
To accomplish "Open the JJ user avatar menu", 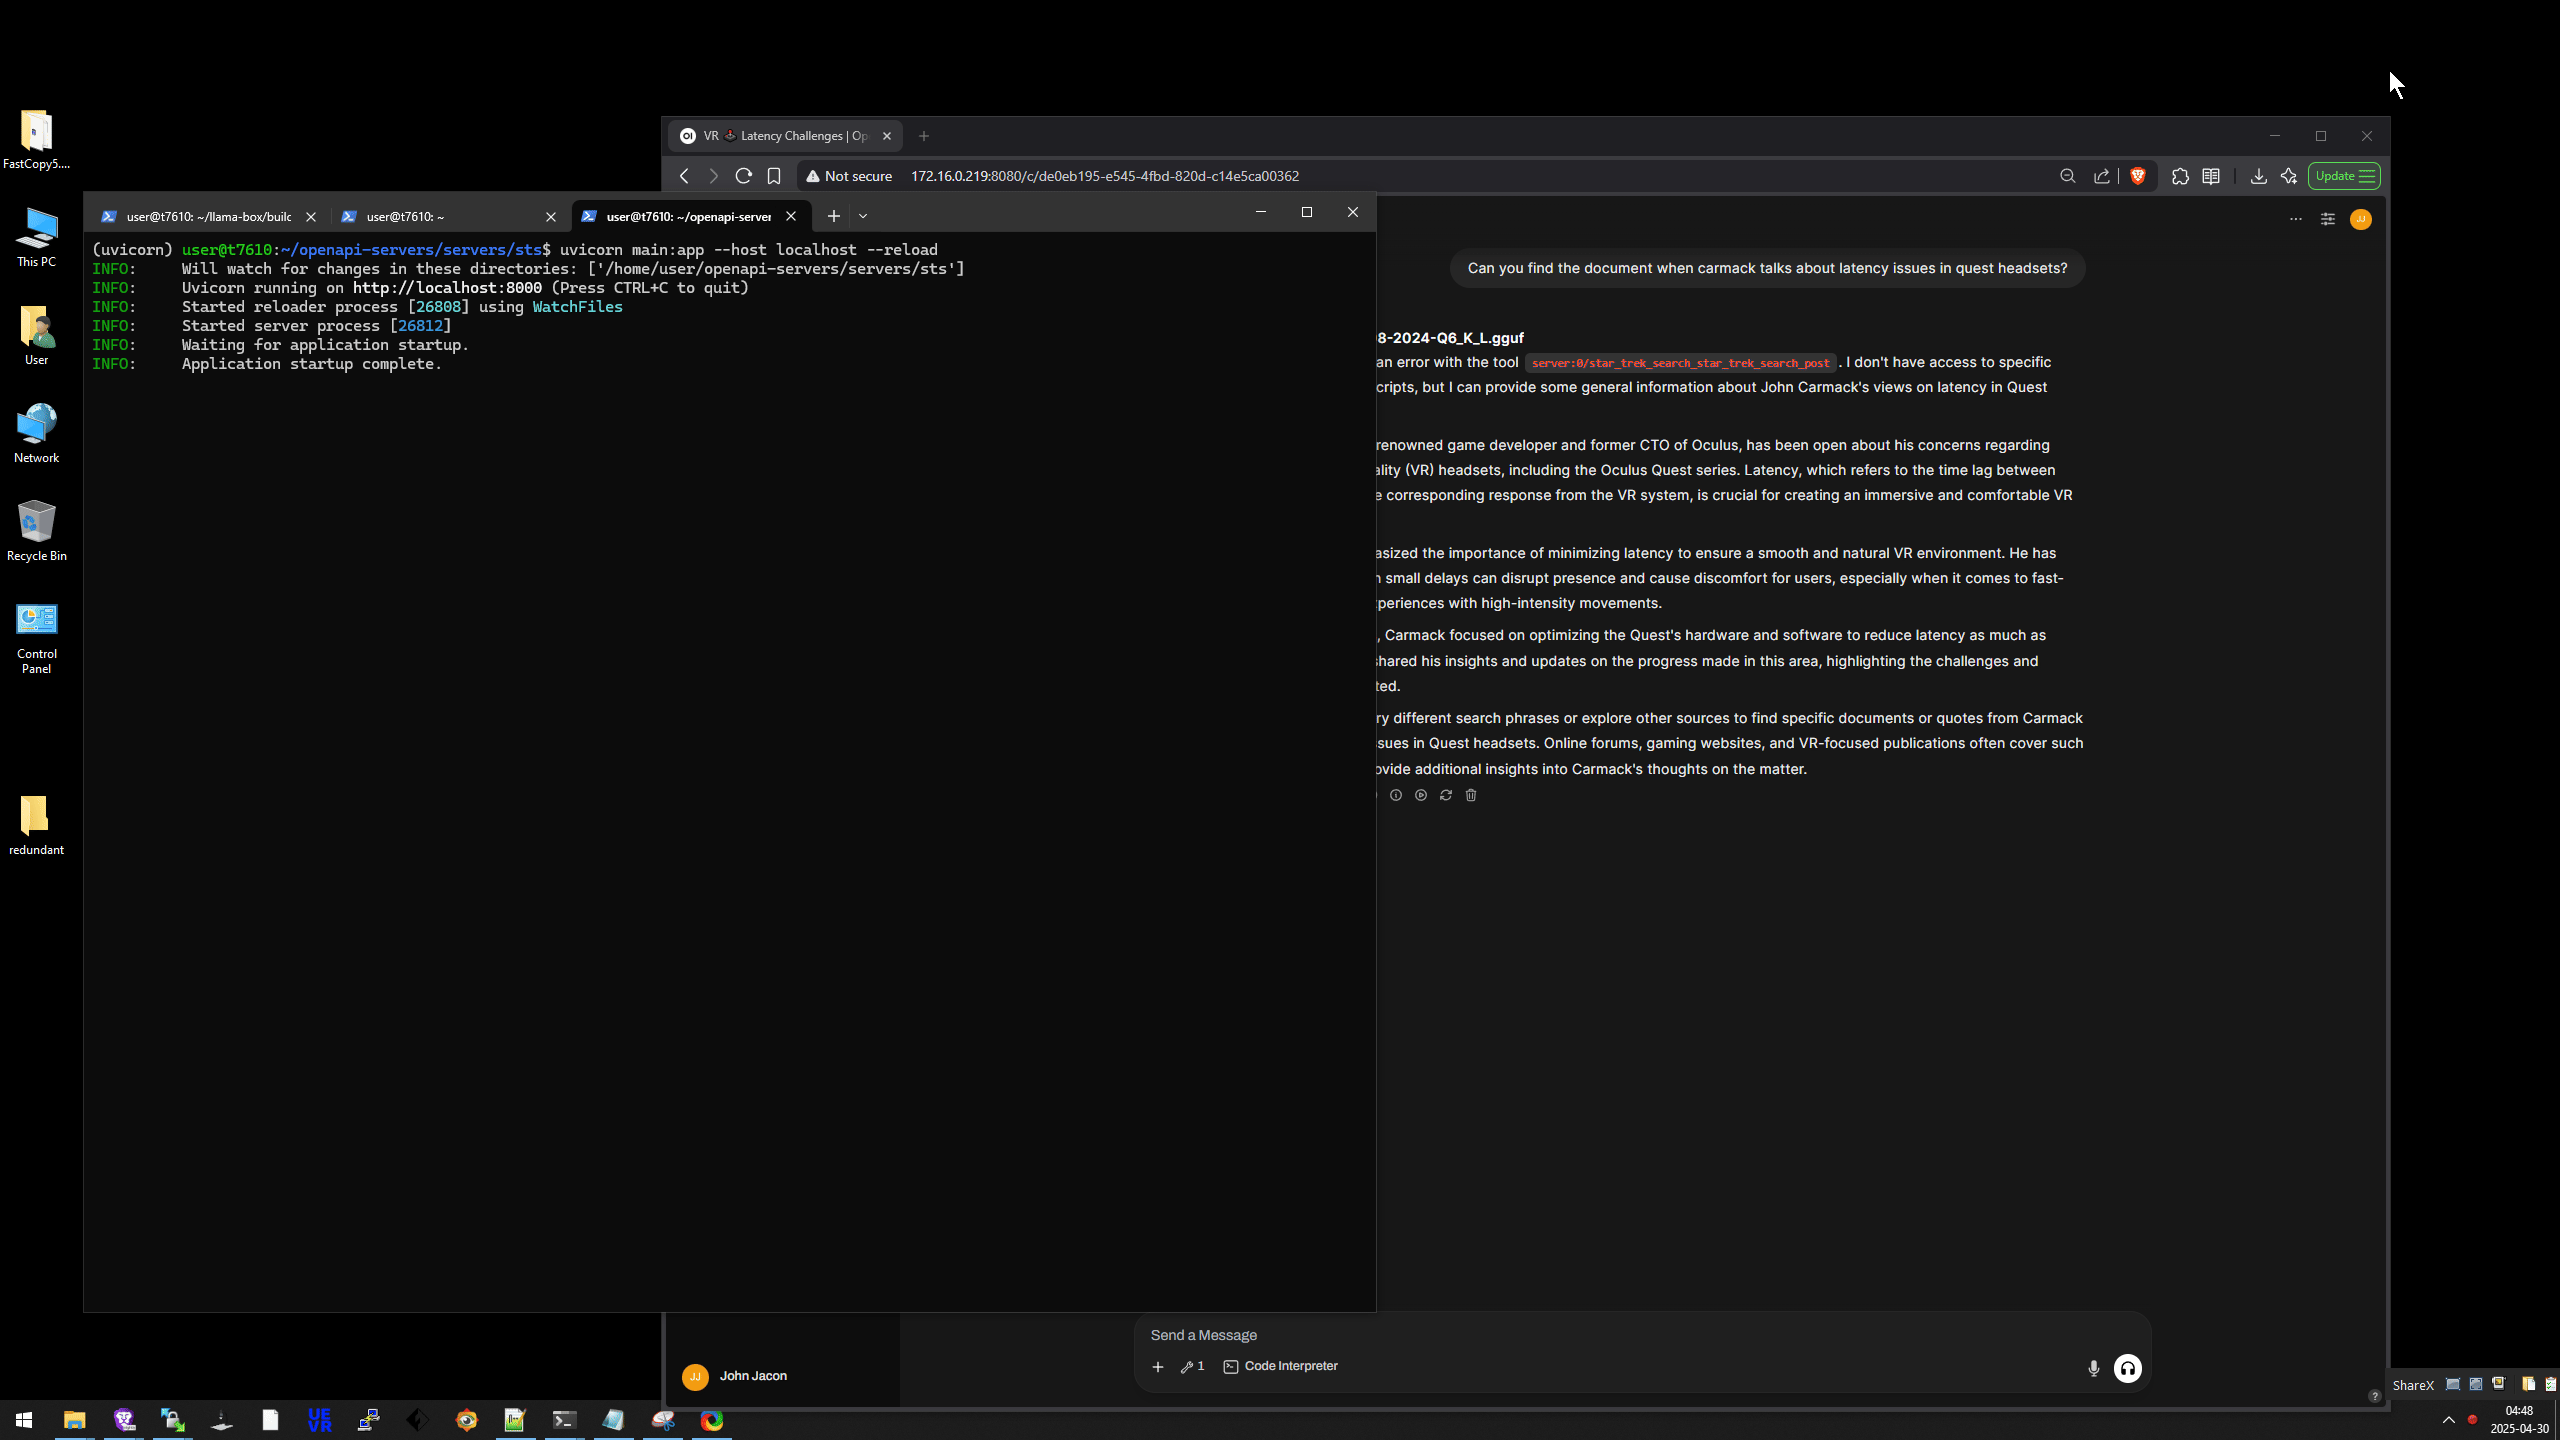I will [2361, 219].
